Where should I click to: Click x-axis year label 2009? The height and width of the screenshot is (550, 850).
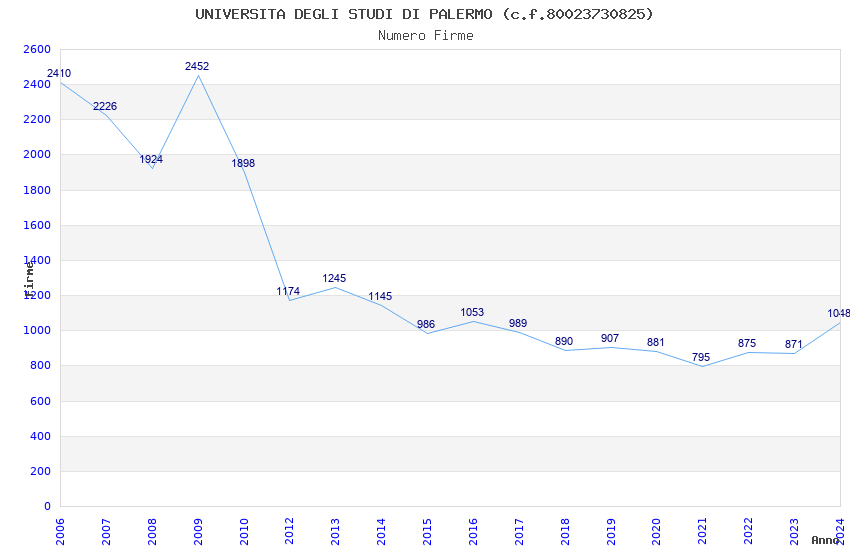[198, 532]
